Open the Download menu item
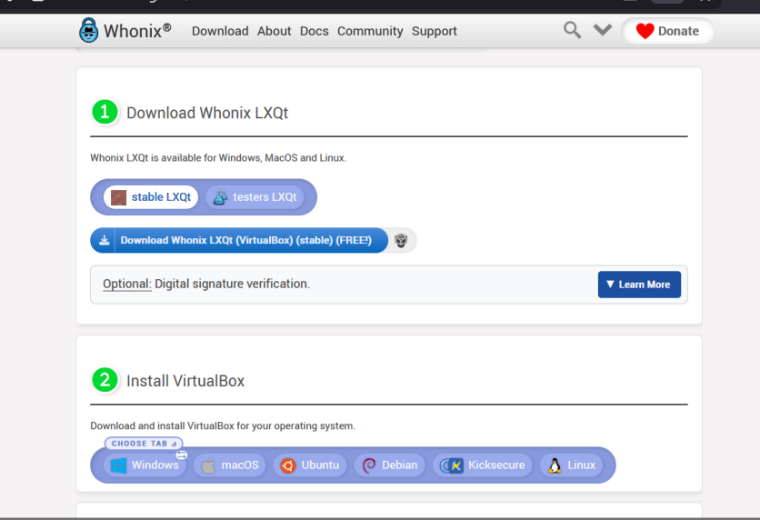The width and height of the screenshot is (760, 520). pyautogui.click(x=220, y=31)
